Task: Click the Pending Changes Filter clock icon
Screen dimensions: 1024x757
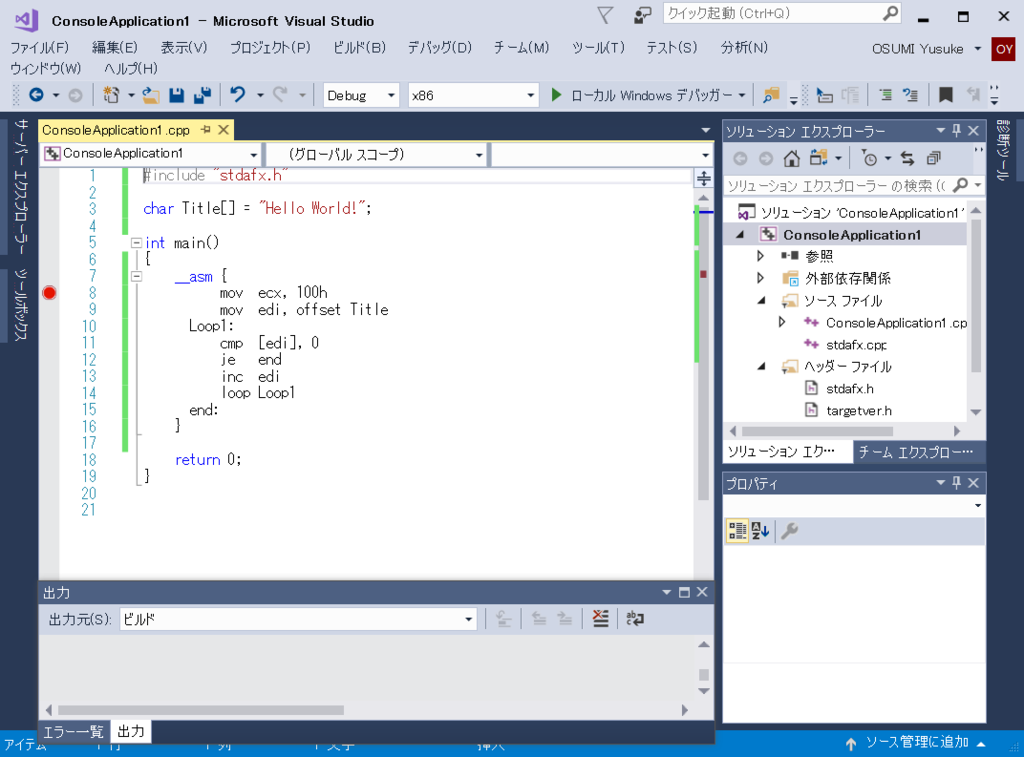Action: [x=869, y=158]
